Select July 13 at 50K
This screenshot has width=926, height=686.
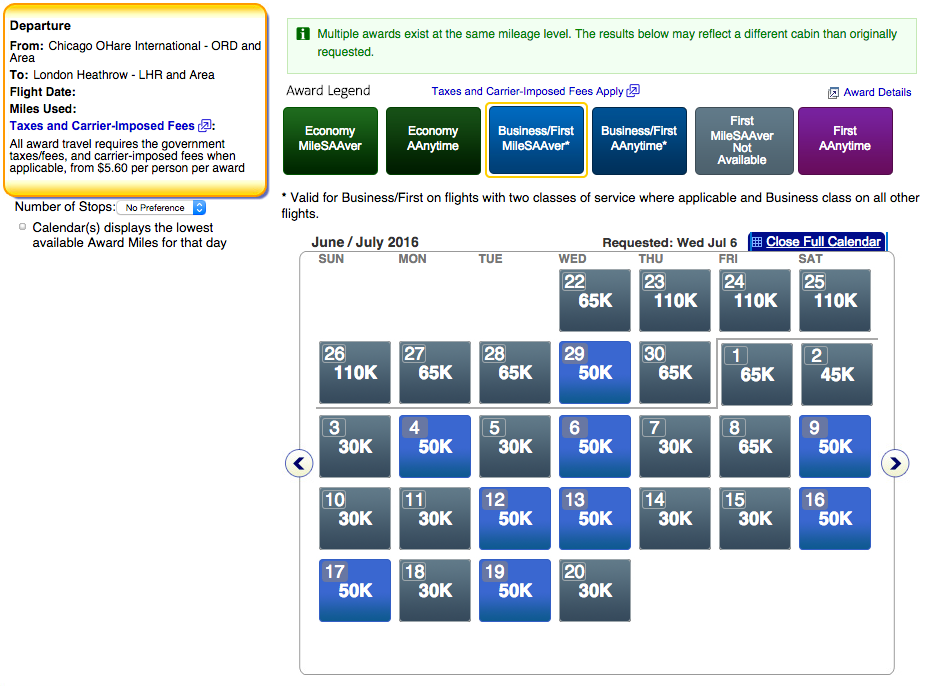(595, 518)
